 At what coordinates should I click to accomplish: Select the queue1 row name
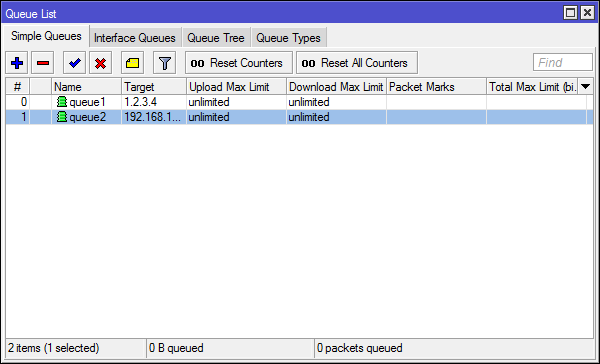click(x=87, y=102)
